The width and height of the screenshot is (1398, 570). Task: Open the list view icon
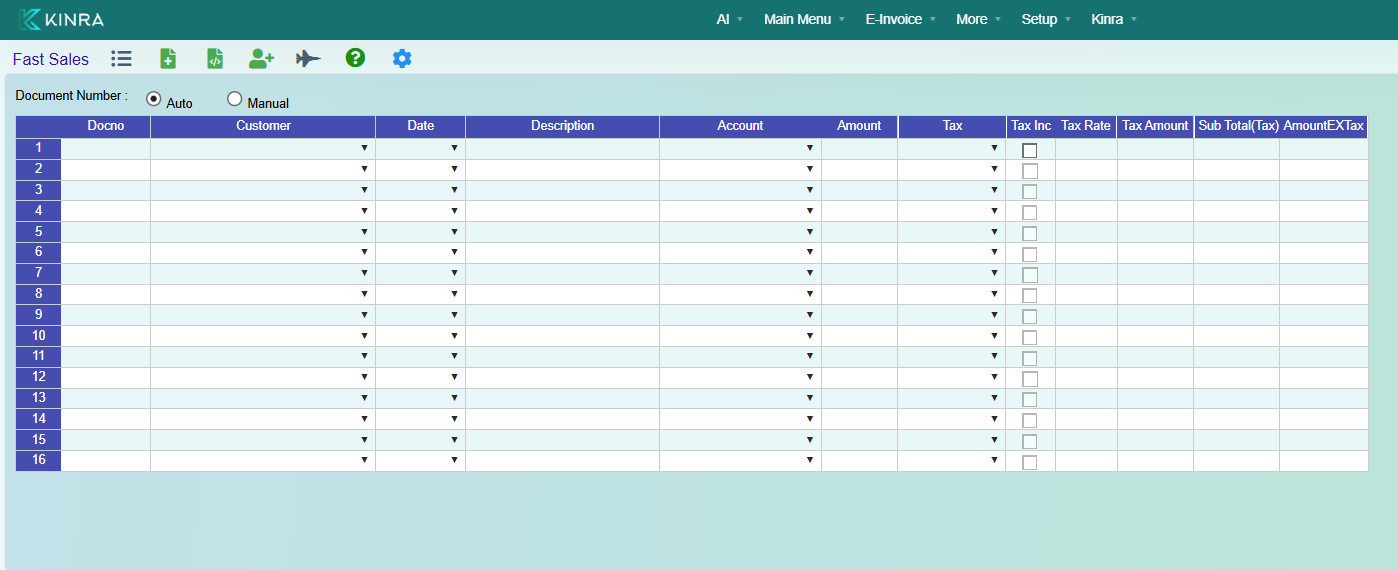click(121, 59)
